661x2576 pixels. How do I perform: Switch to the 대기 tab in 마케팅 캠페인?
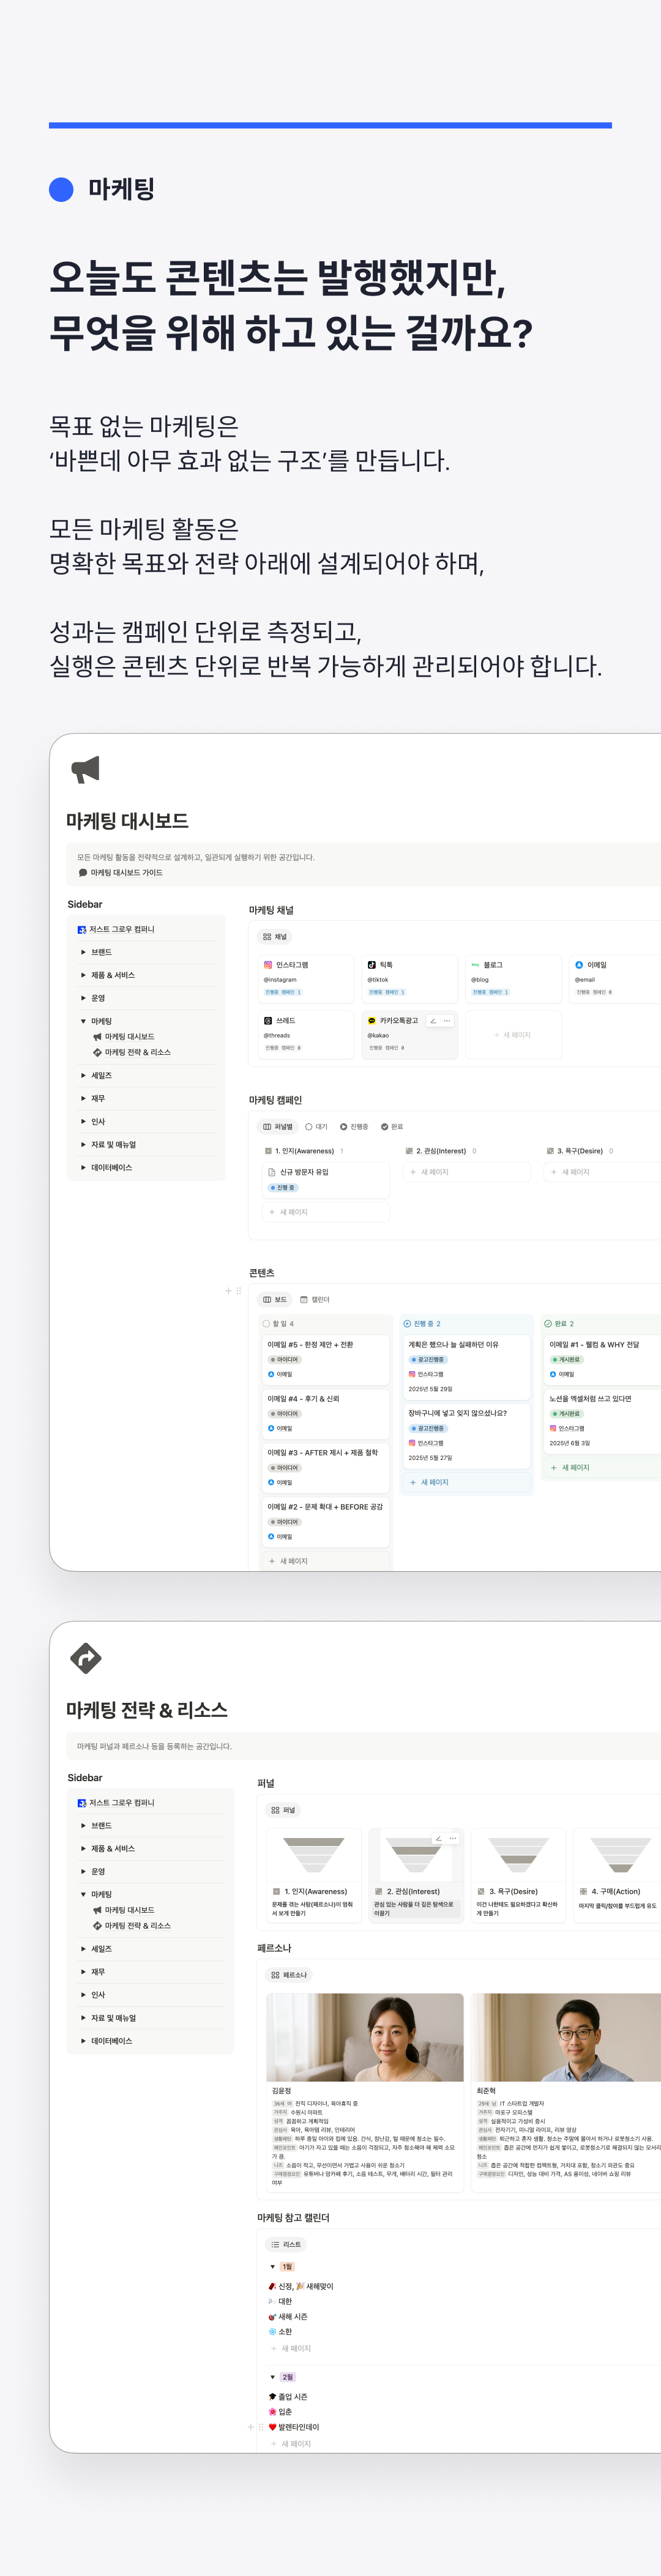point(316,1126)
